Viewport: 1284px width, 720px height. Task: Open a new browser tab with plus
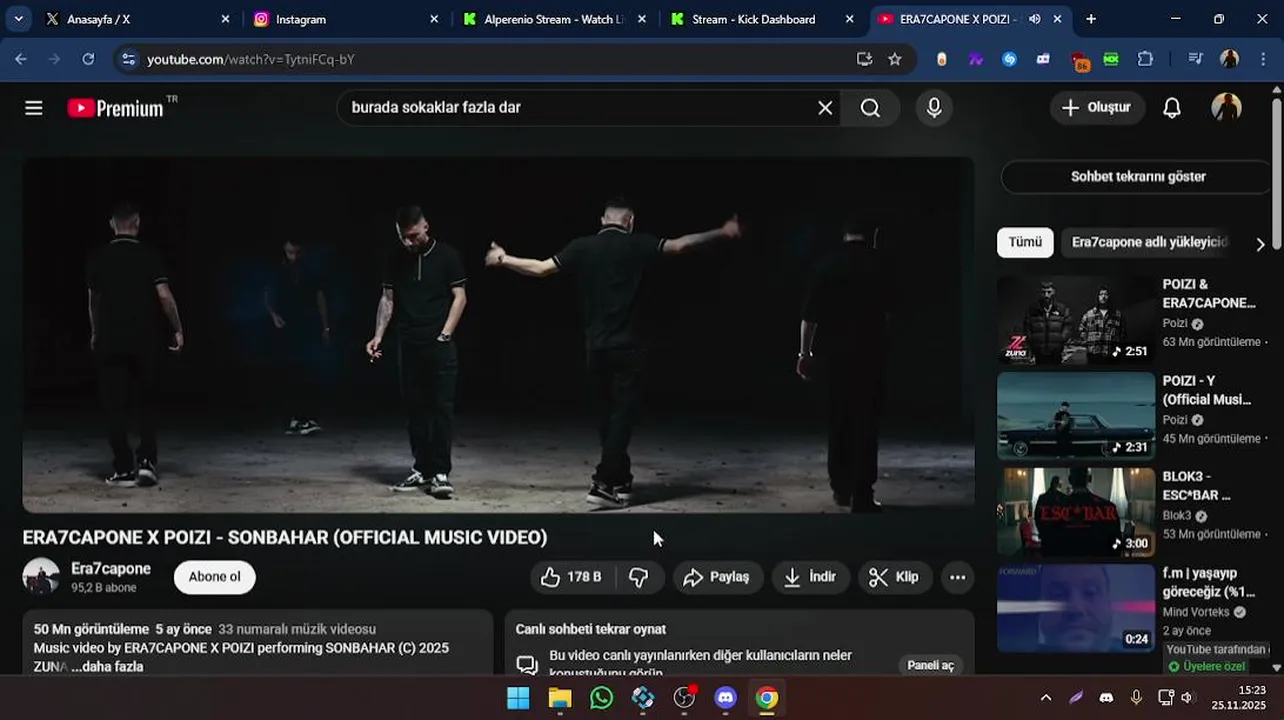coord(1091,19)
